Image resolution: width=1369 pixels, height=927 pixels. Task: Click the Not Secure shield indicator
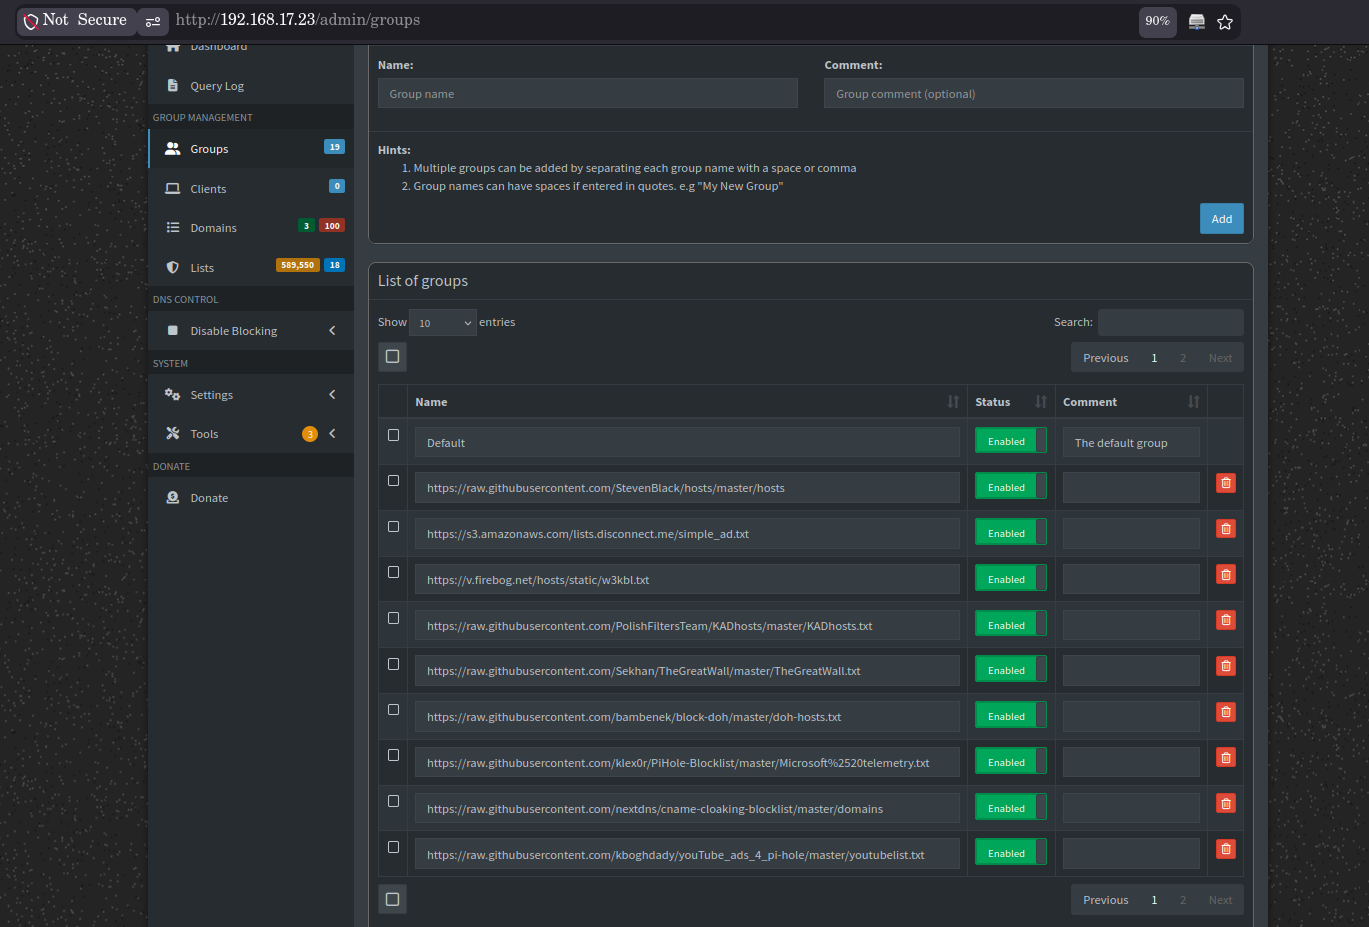tap(31, 21)
